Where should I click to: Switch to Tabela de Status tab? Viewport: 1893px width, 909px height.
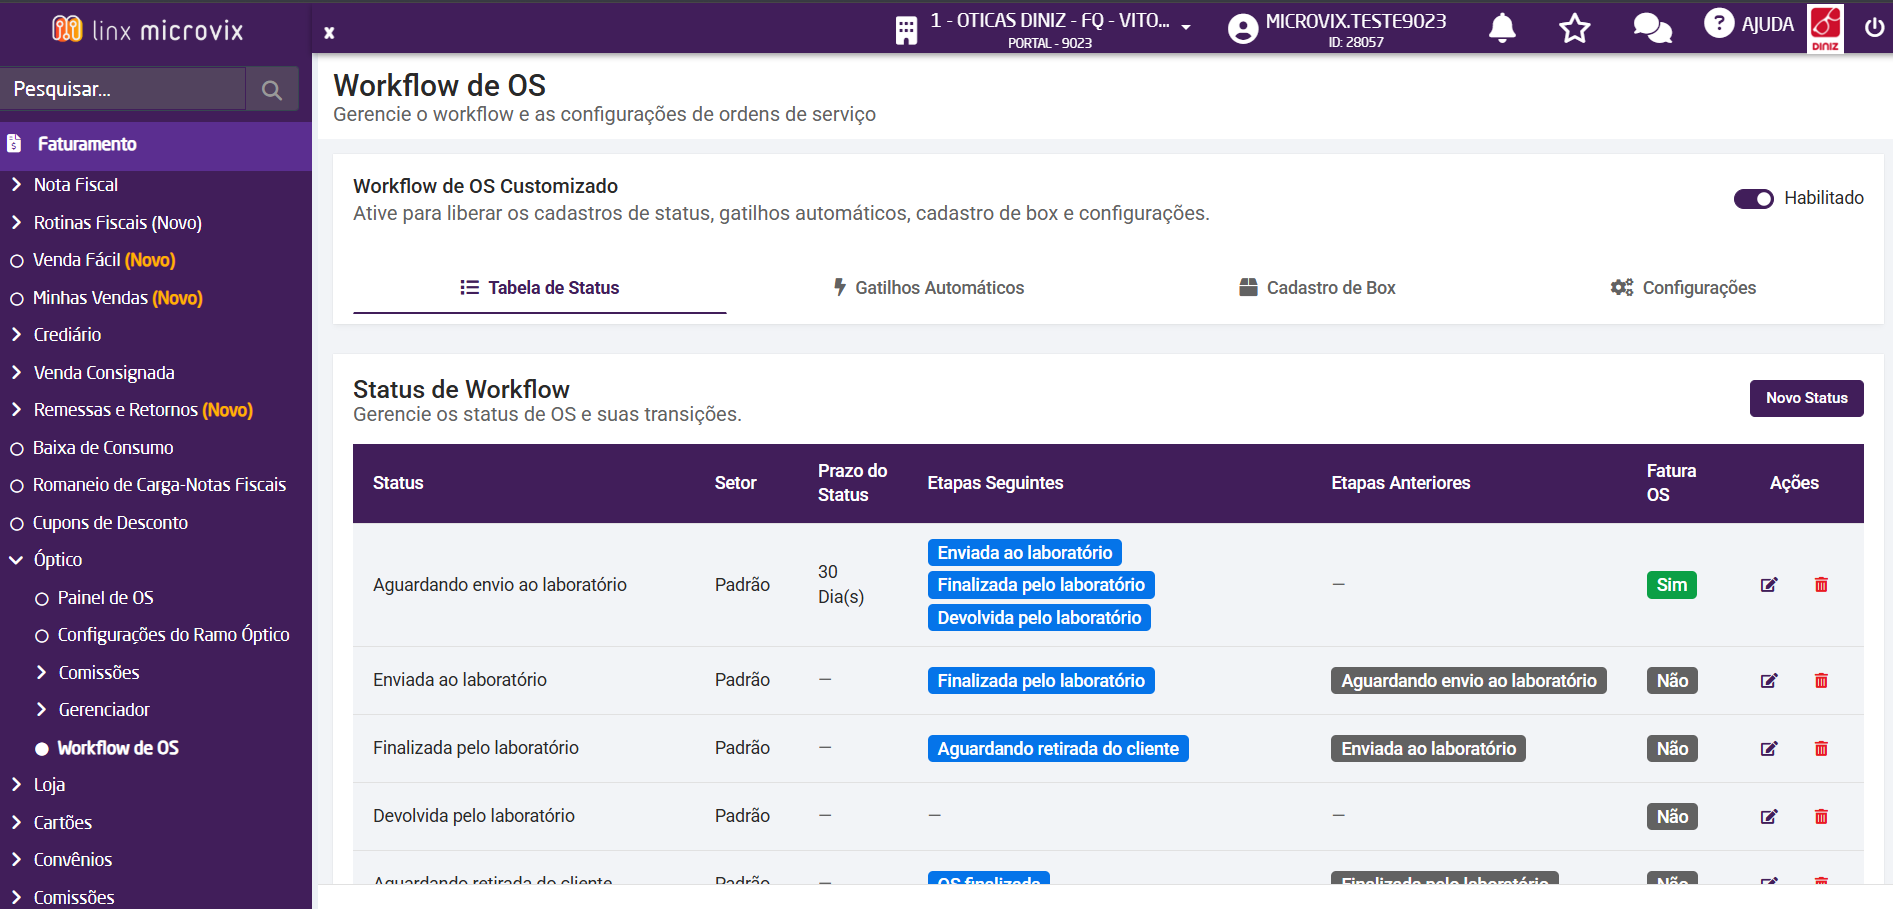[540, 288]
